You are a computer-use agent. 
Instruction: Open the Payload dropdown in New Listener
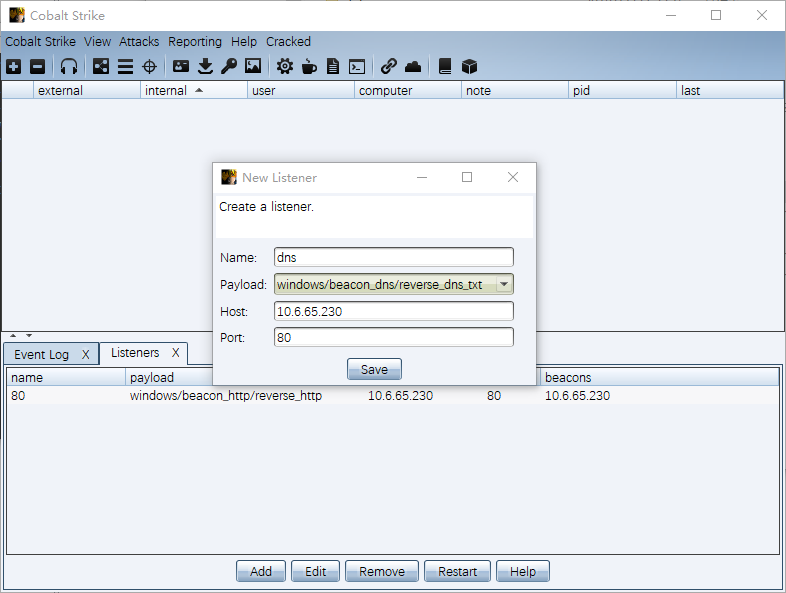pyautogui.click(x=504, y=284)
